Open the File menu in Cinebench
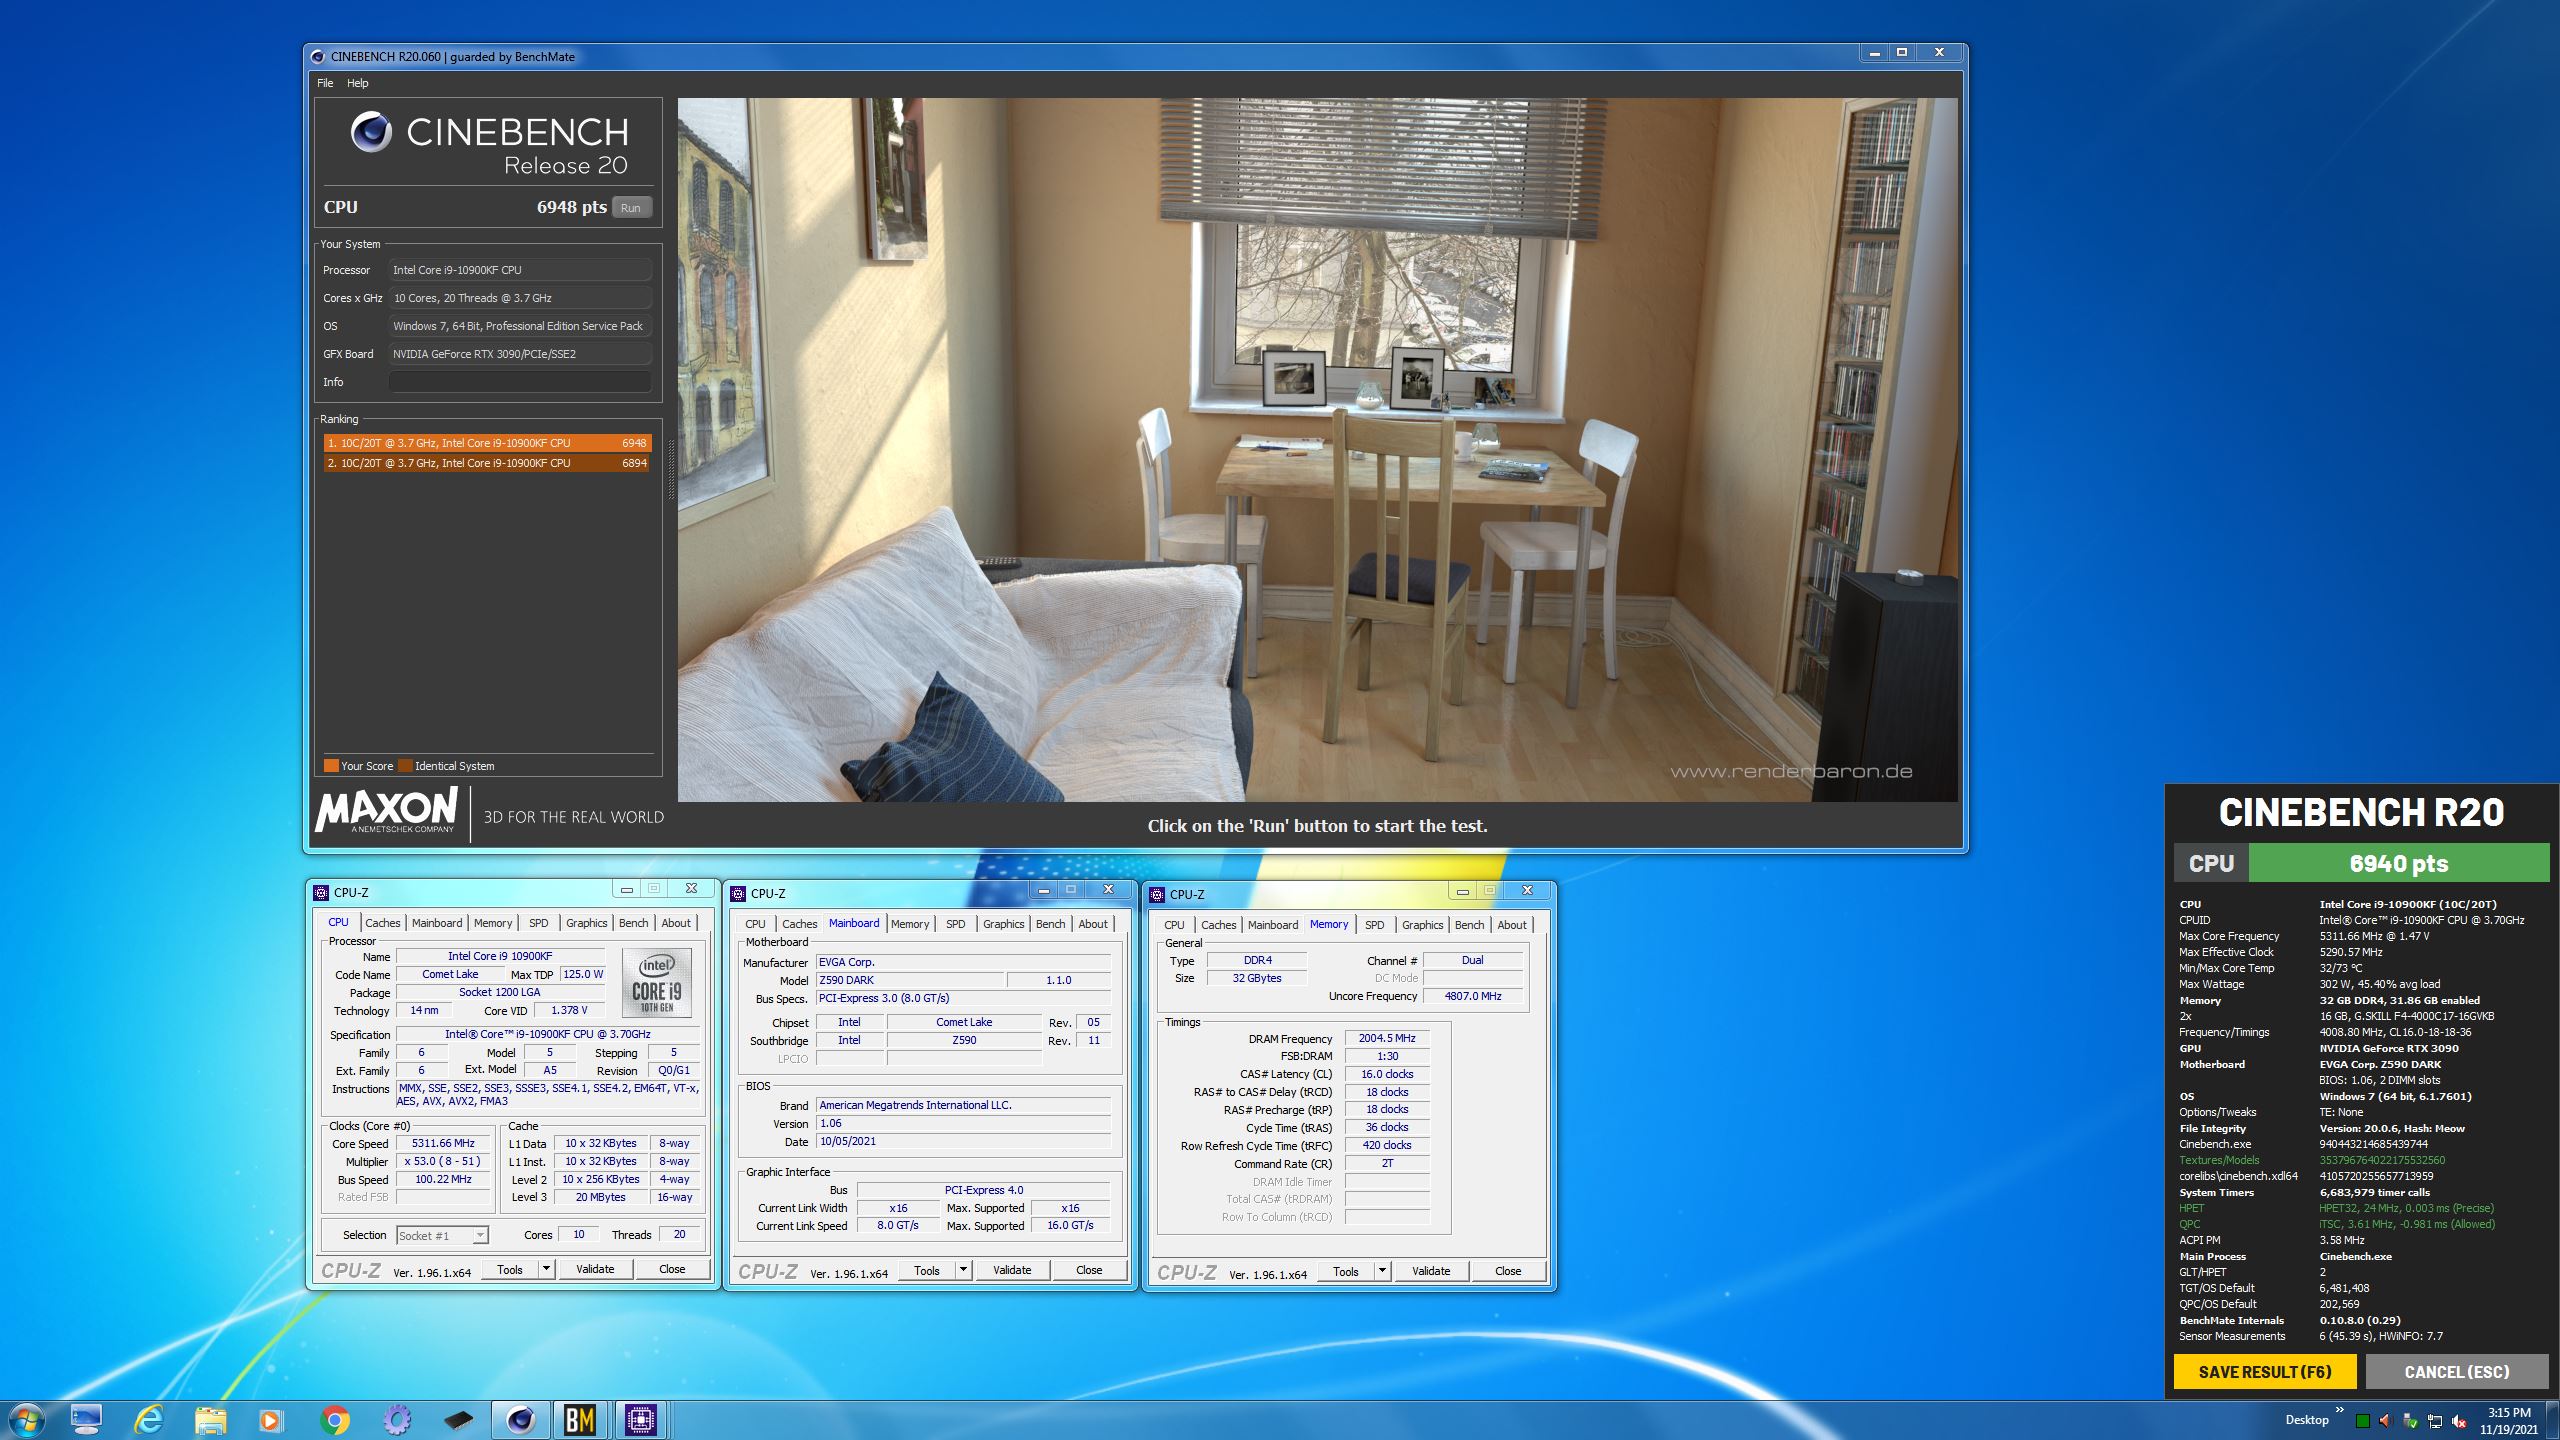This screenshot has height=1440, width=2560. coord(325,83)
